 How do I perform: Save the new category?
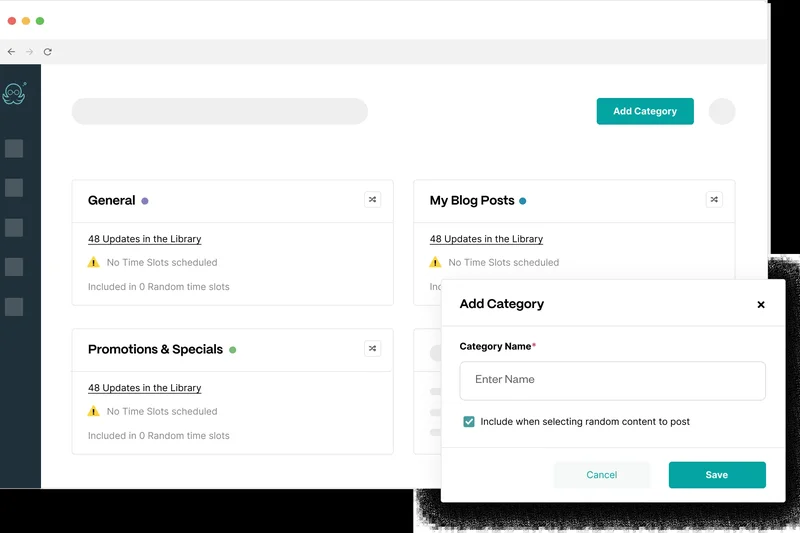(717, 475)
